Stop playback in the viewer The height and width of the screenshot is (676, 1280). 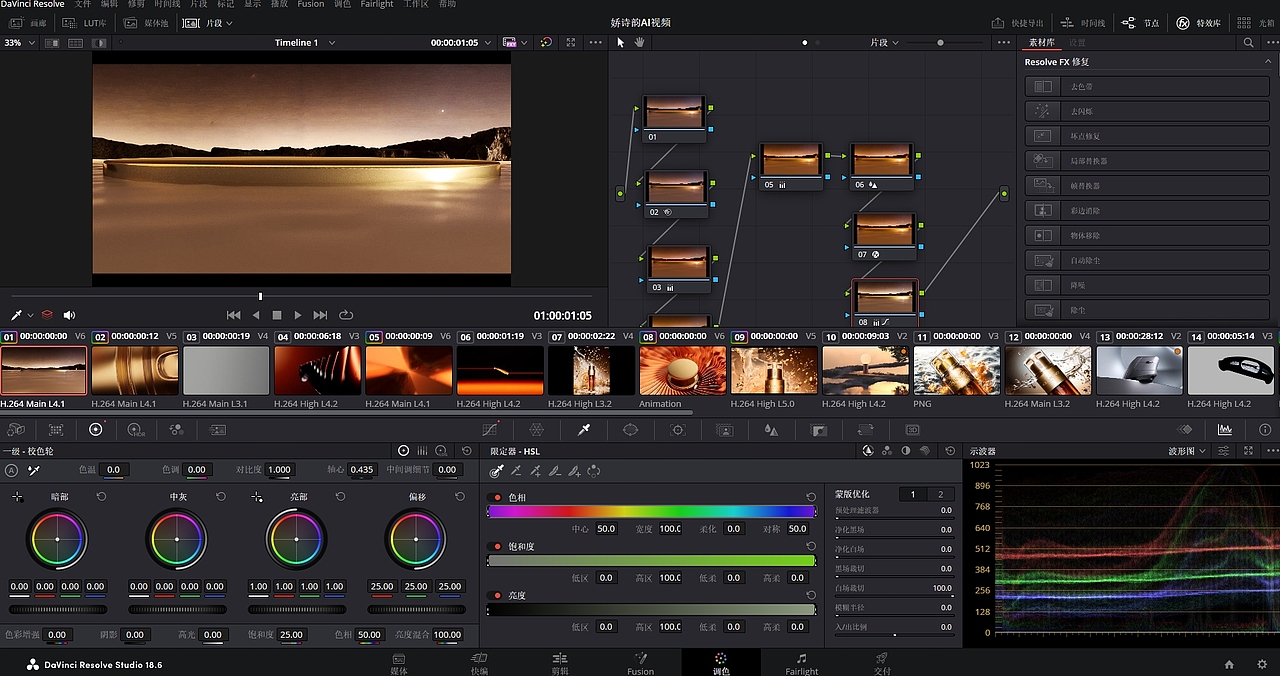click(x=277, y=315)
